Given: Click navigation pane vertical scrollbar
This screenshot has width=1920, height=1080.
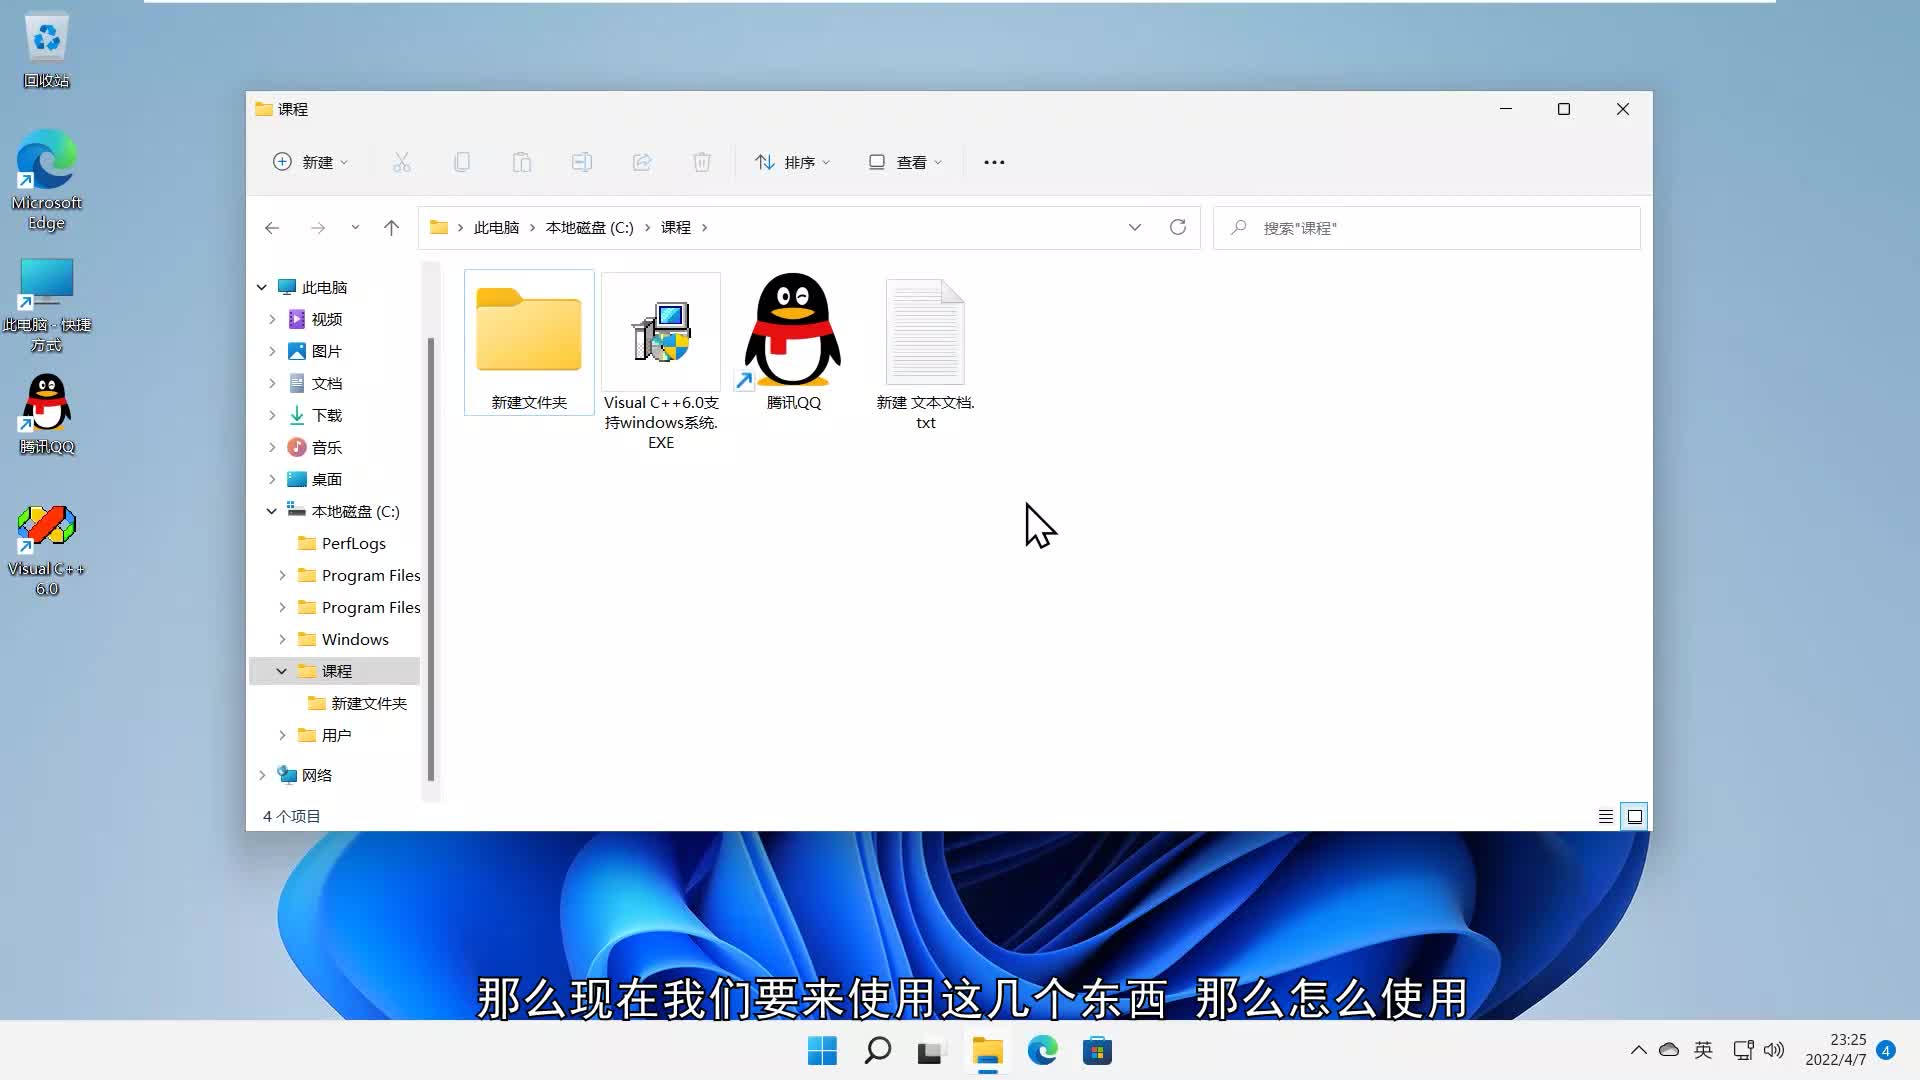Looking at the screenshot, I should coord(431,560).
